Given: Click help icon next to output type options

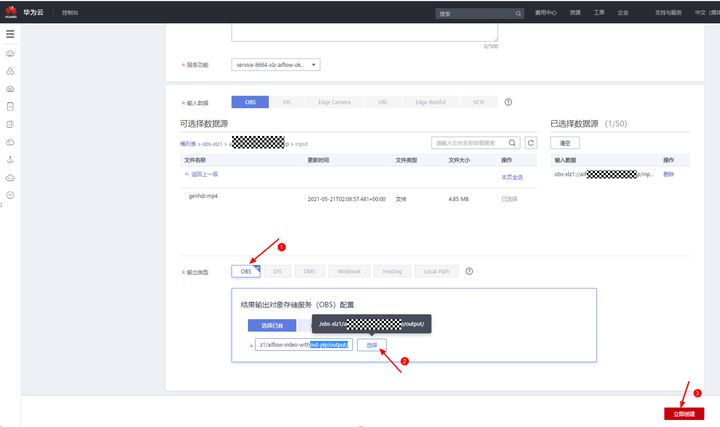Looking at the screenshot, I should pos(469,271).
